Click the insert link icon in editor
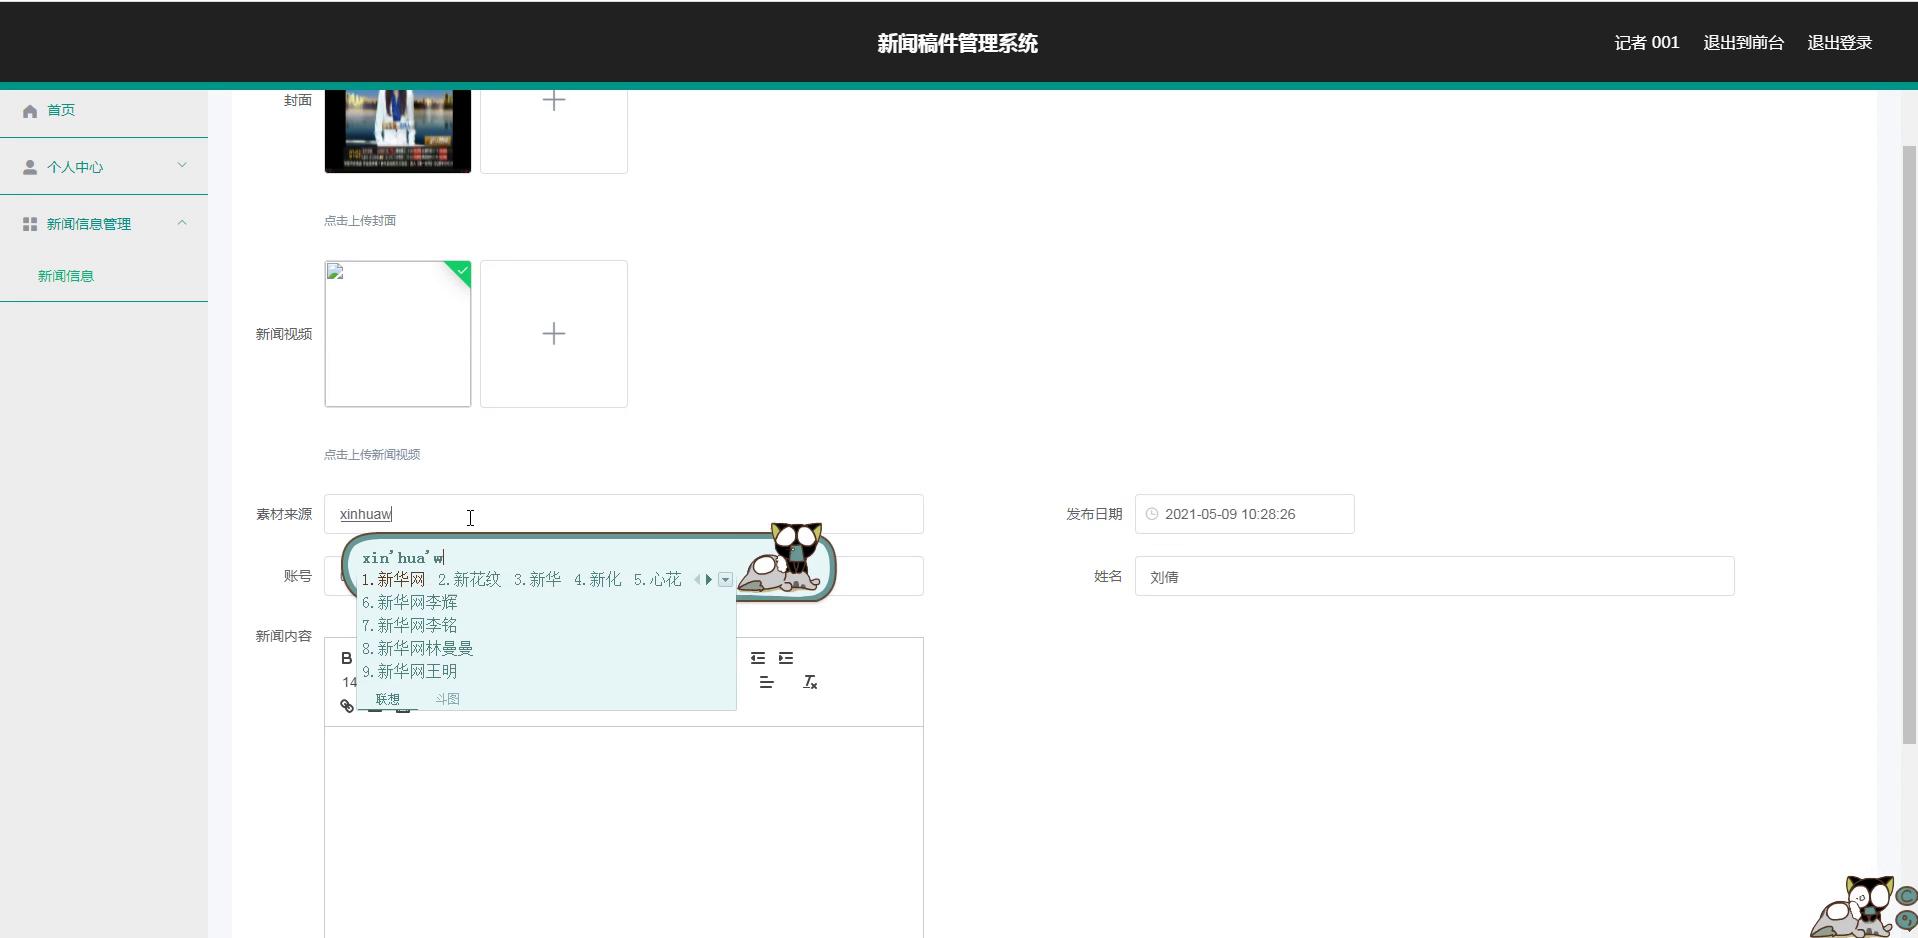Viewport: 1918px width, 938px height. 347,706
